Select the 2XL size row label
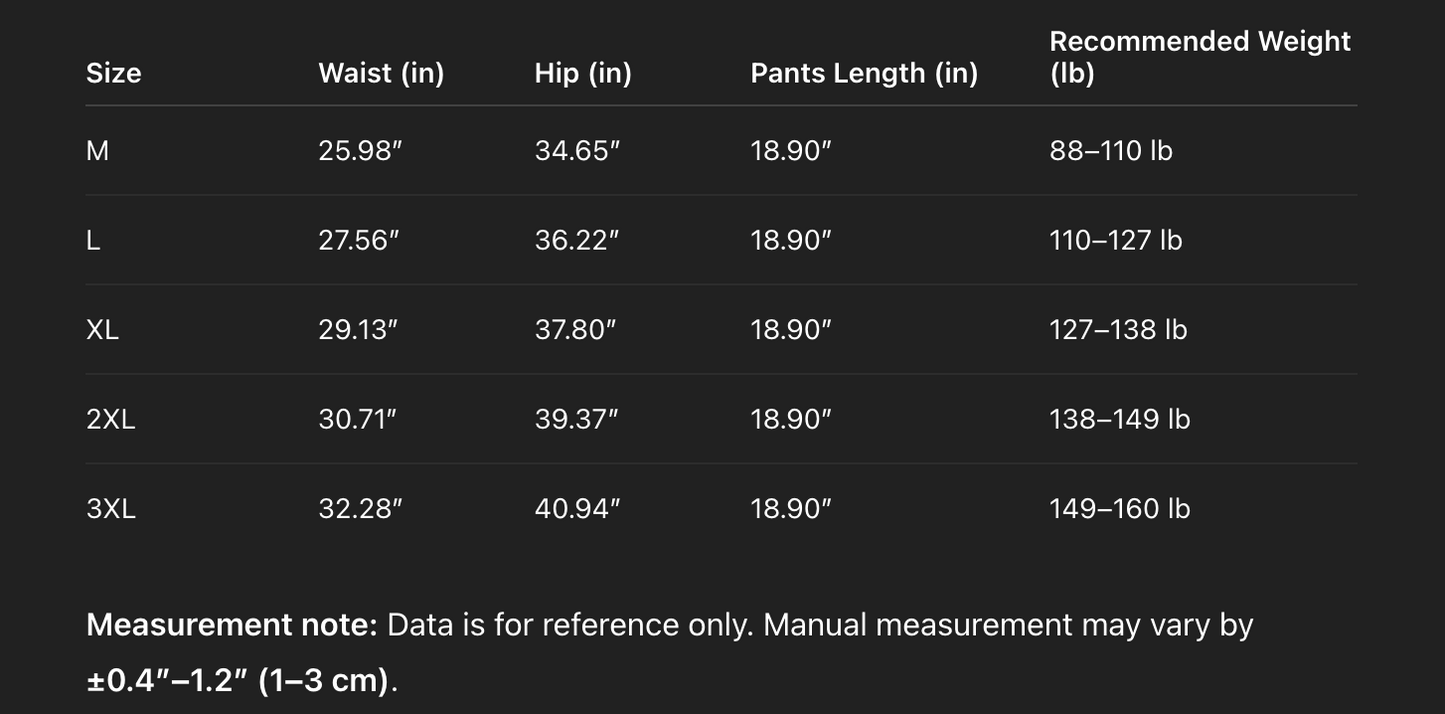The width and height of the screenshot is (1445, 714). click(x=110, y=419)
